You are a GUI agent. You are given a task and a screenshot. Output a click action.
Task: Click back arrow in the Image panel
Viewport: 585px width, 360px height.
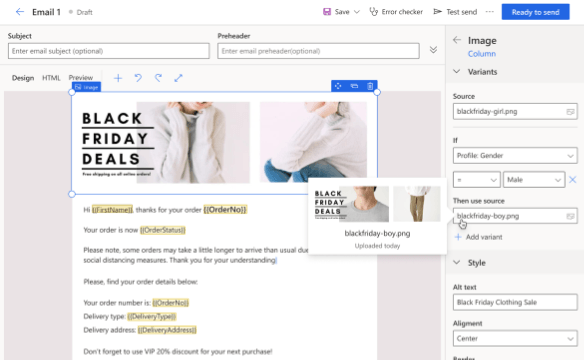(x=457, y=40)
